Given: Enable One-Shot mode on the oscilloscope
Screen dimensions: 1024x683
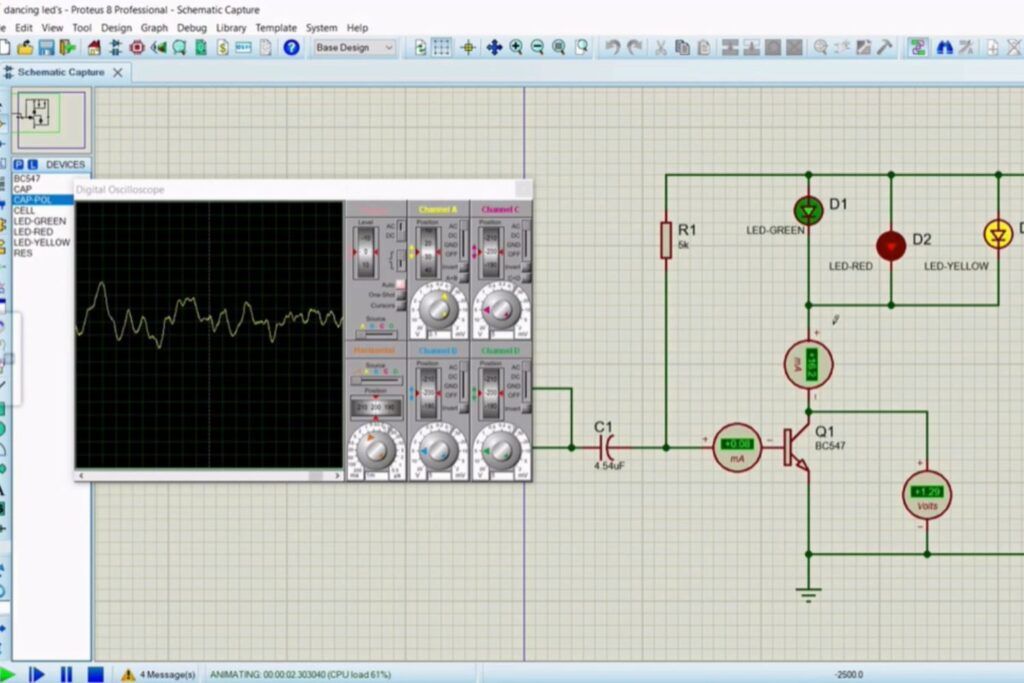Looking at the screenshot, I should coord(400,295).
